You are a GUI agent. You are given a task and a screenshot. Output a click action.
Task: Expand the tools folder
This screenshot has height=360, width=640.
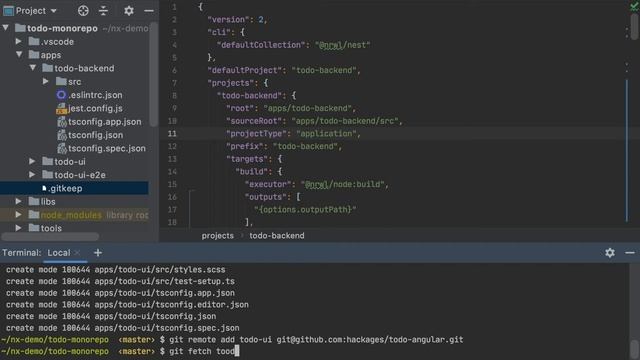click(18, 228)
